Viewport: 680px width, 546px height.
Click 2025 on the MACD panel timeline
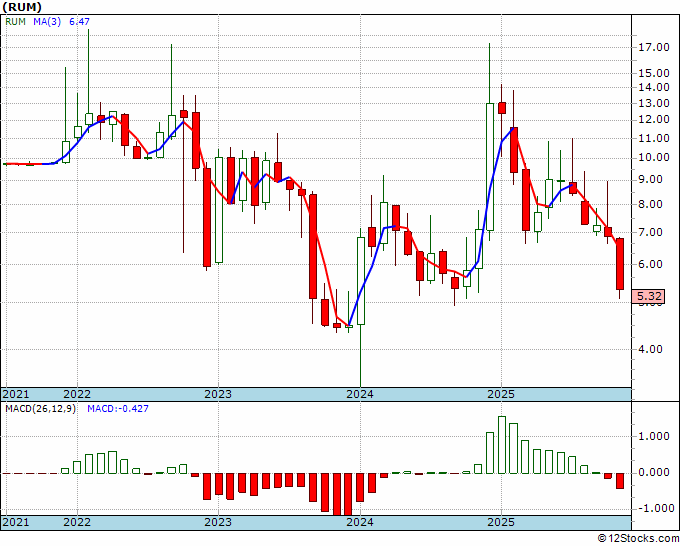[x=501, y=522]
